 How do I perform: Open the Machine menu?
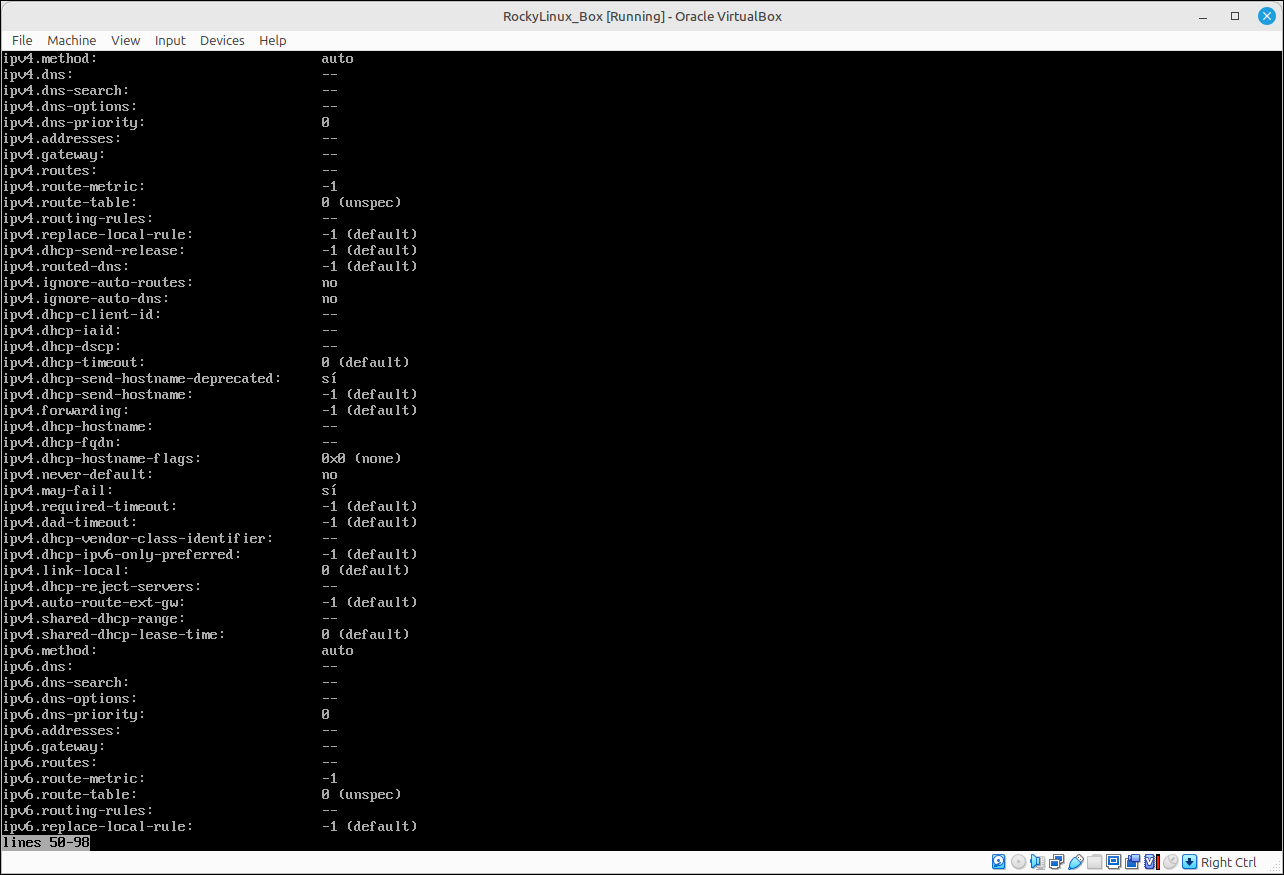72,40
